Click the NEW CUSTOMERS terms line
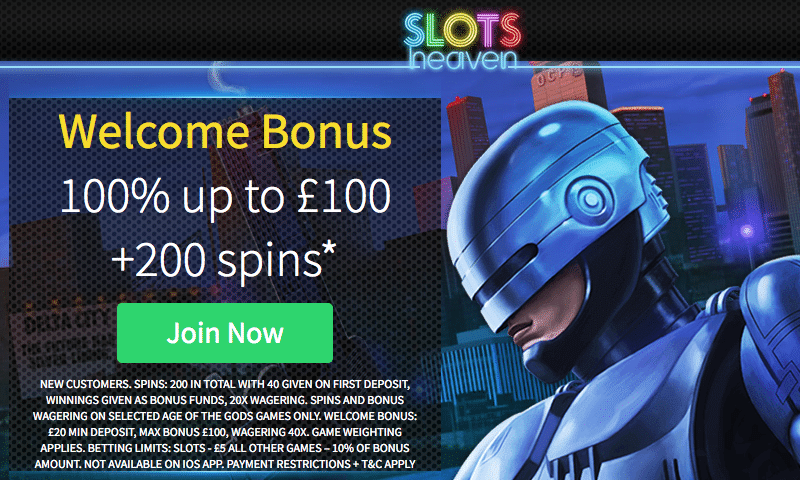This screenshot has width=800, height=480. click(225, 384)
